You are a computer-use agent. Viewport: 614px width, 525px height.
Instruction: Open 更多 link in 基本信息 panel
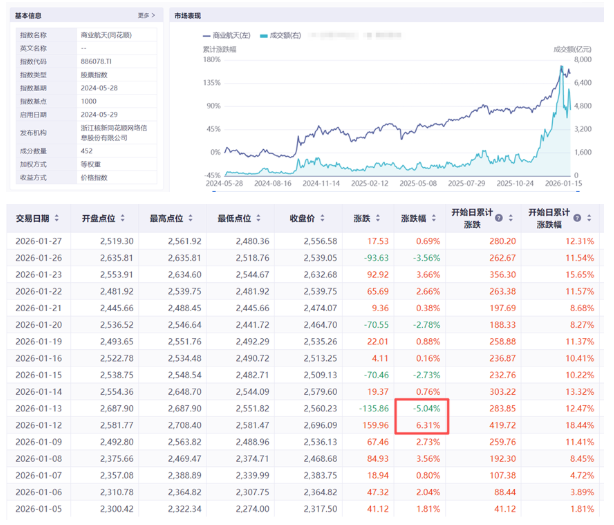click(x=146, y=15)
